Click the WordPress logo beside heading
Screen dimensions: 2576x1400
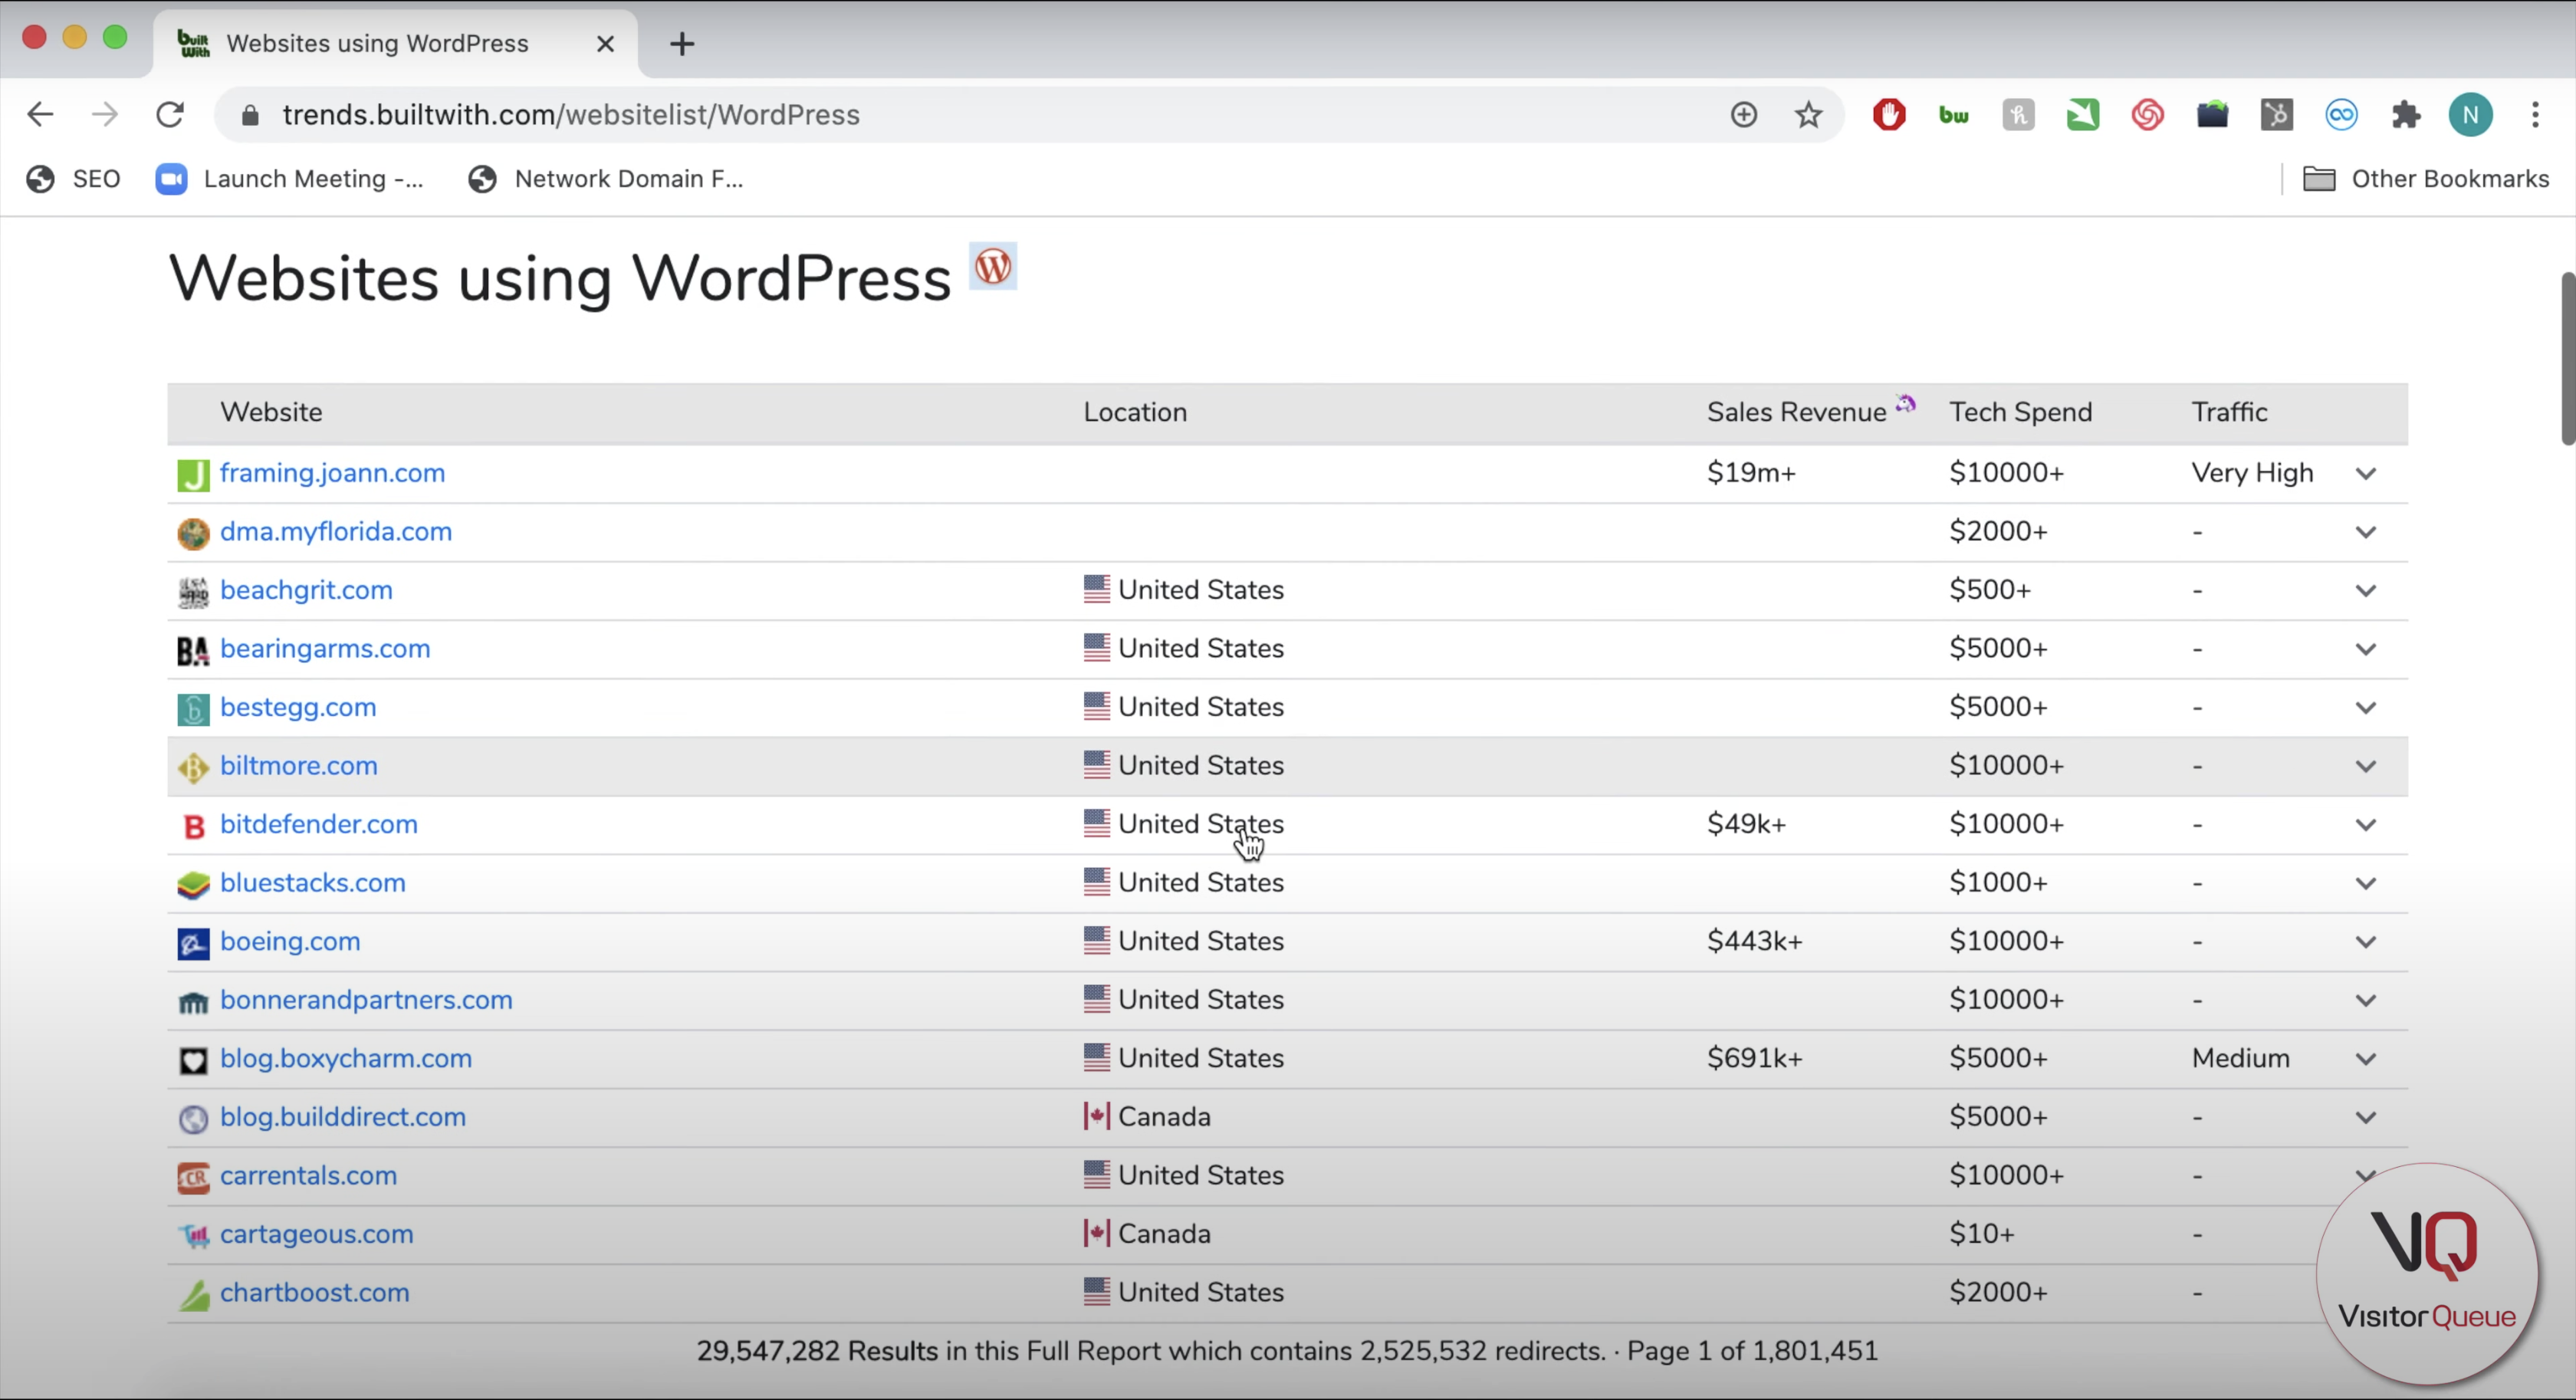993,267
